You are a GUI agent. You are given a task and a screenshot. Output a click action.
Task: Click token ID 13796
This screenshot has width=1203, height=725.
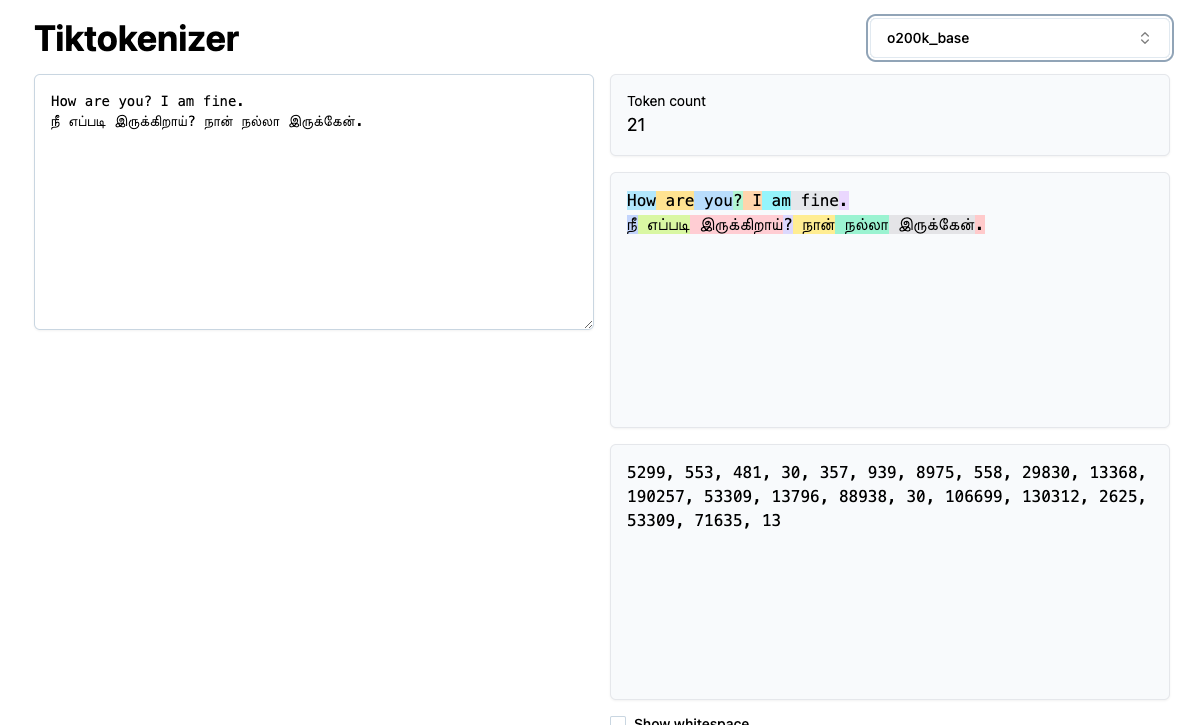(x=795, y=497)
